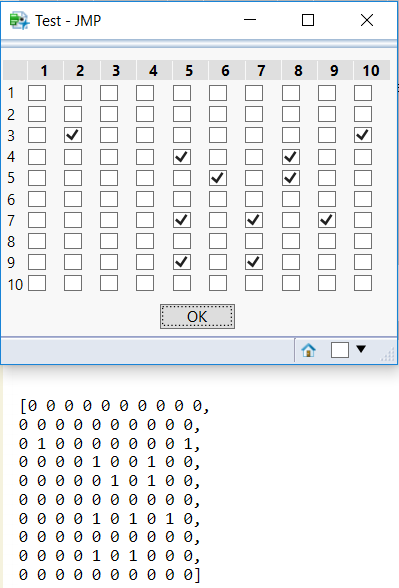The width and height of the screenshot is (399, 588).
Task: Uncheck the row 4 column 5 checkbox
Action: [182, 157]
